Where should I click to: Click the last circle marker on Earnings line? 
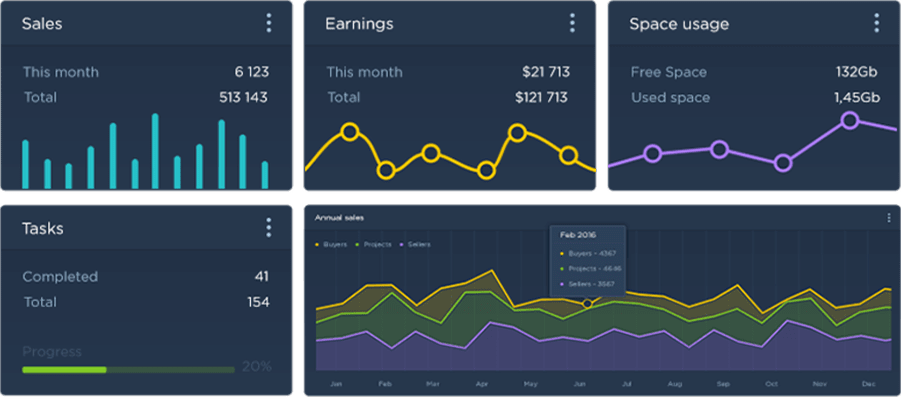coord(568,155)
